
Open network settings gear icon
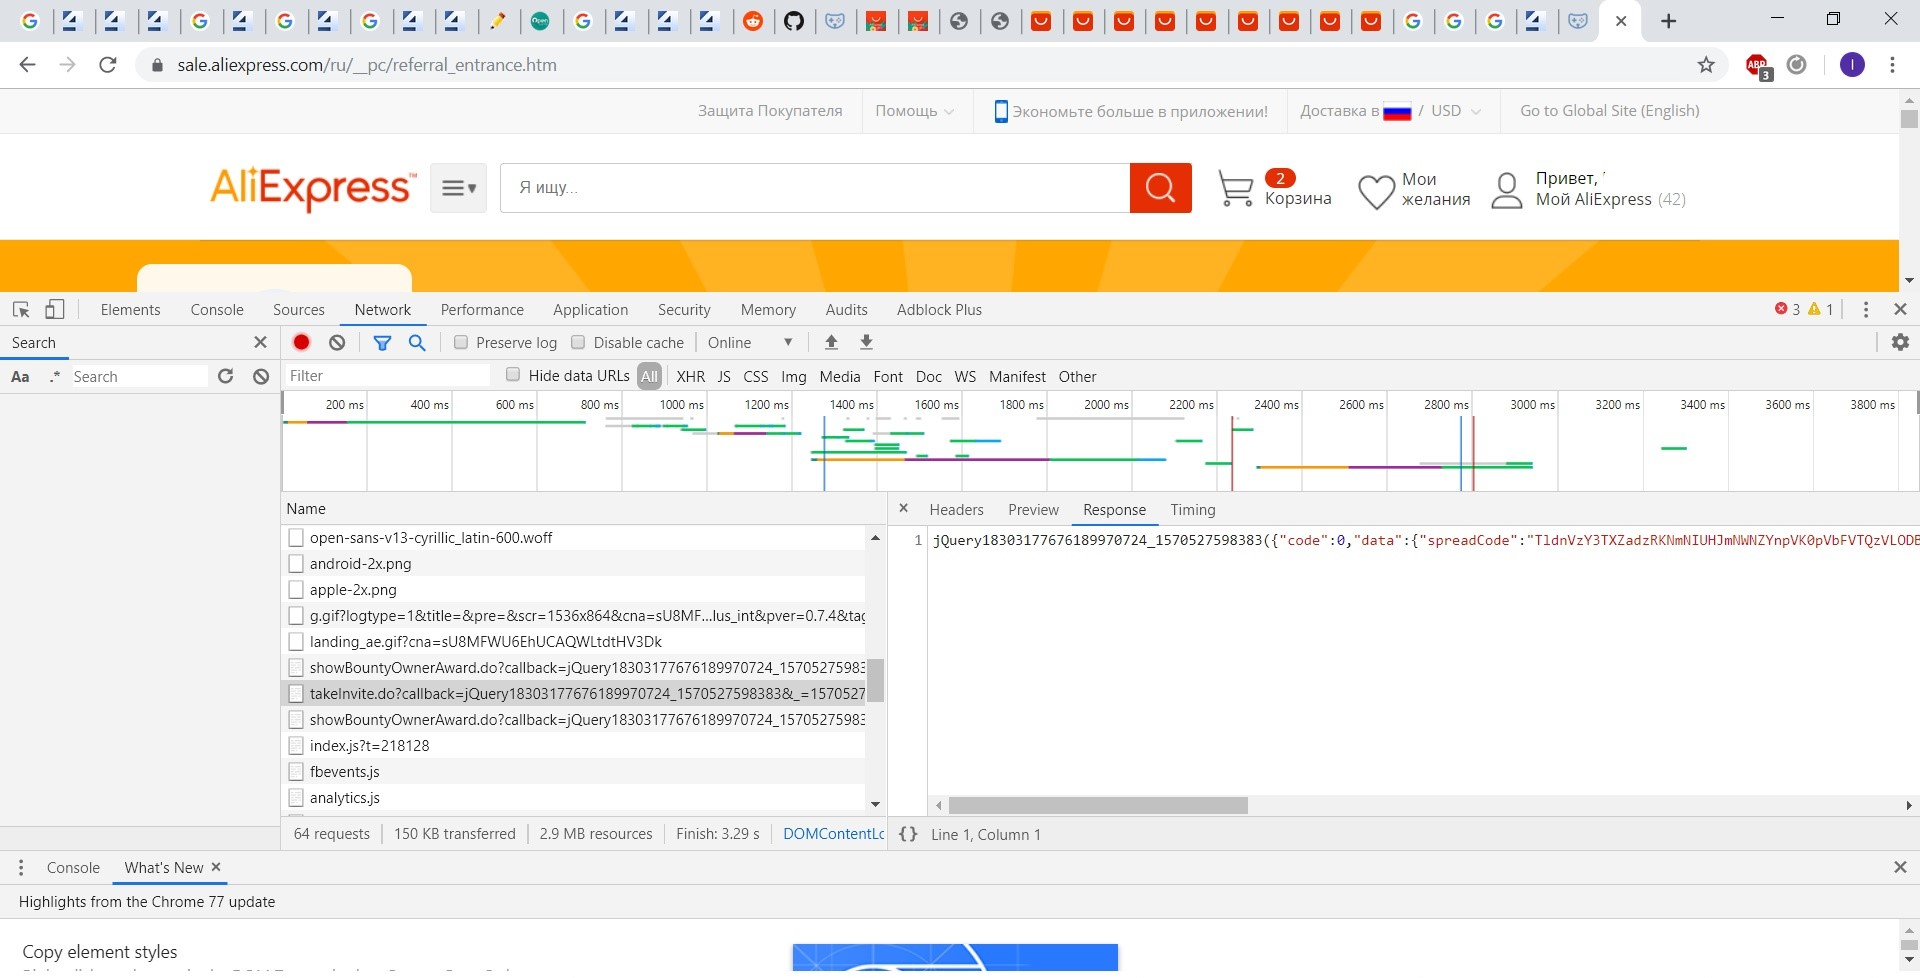[1900, 343]
